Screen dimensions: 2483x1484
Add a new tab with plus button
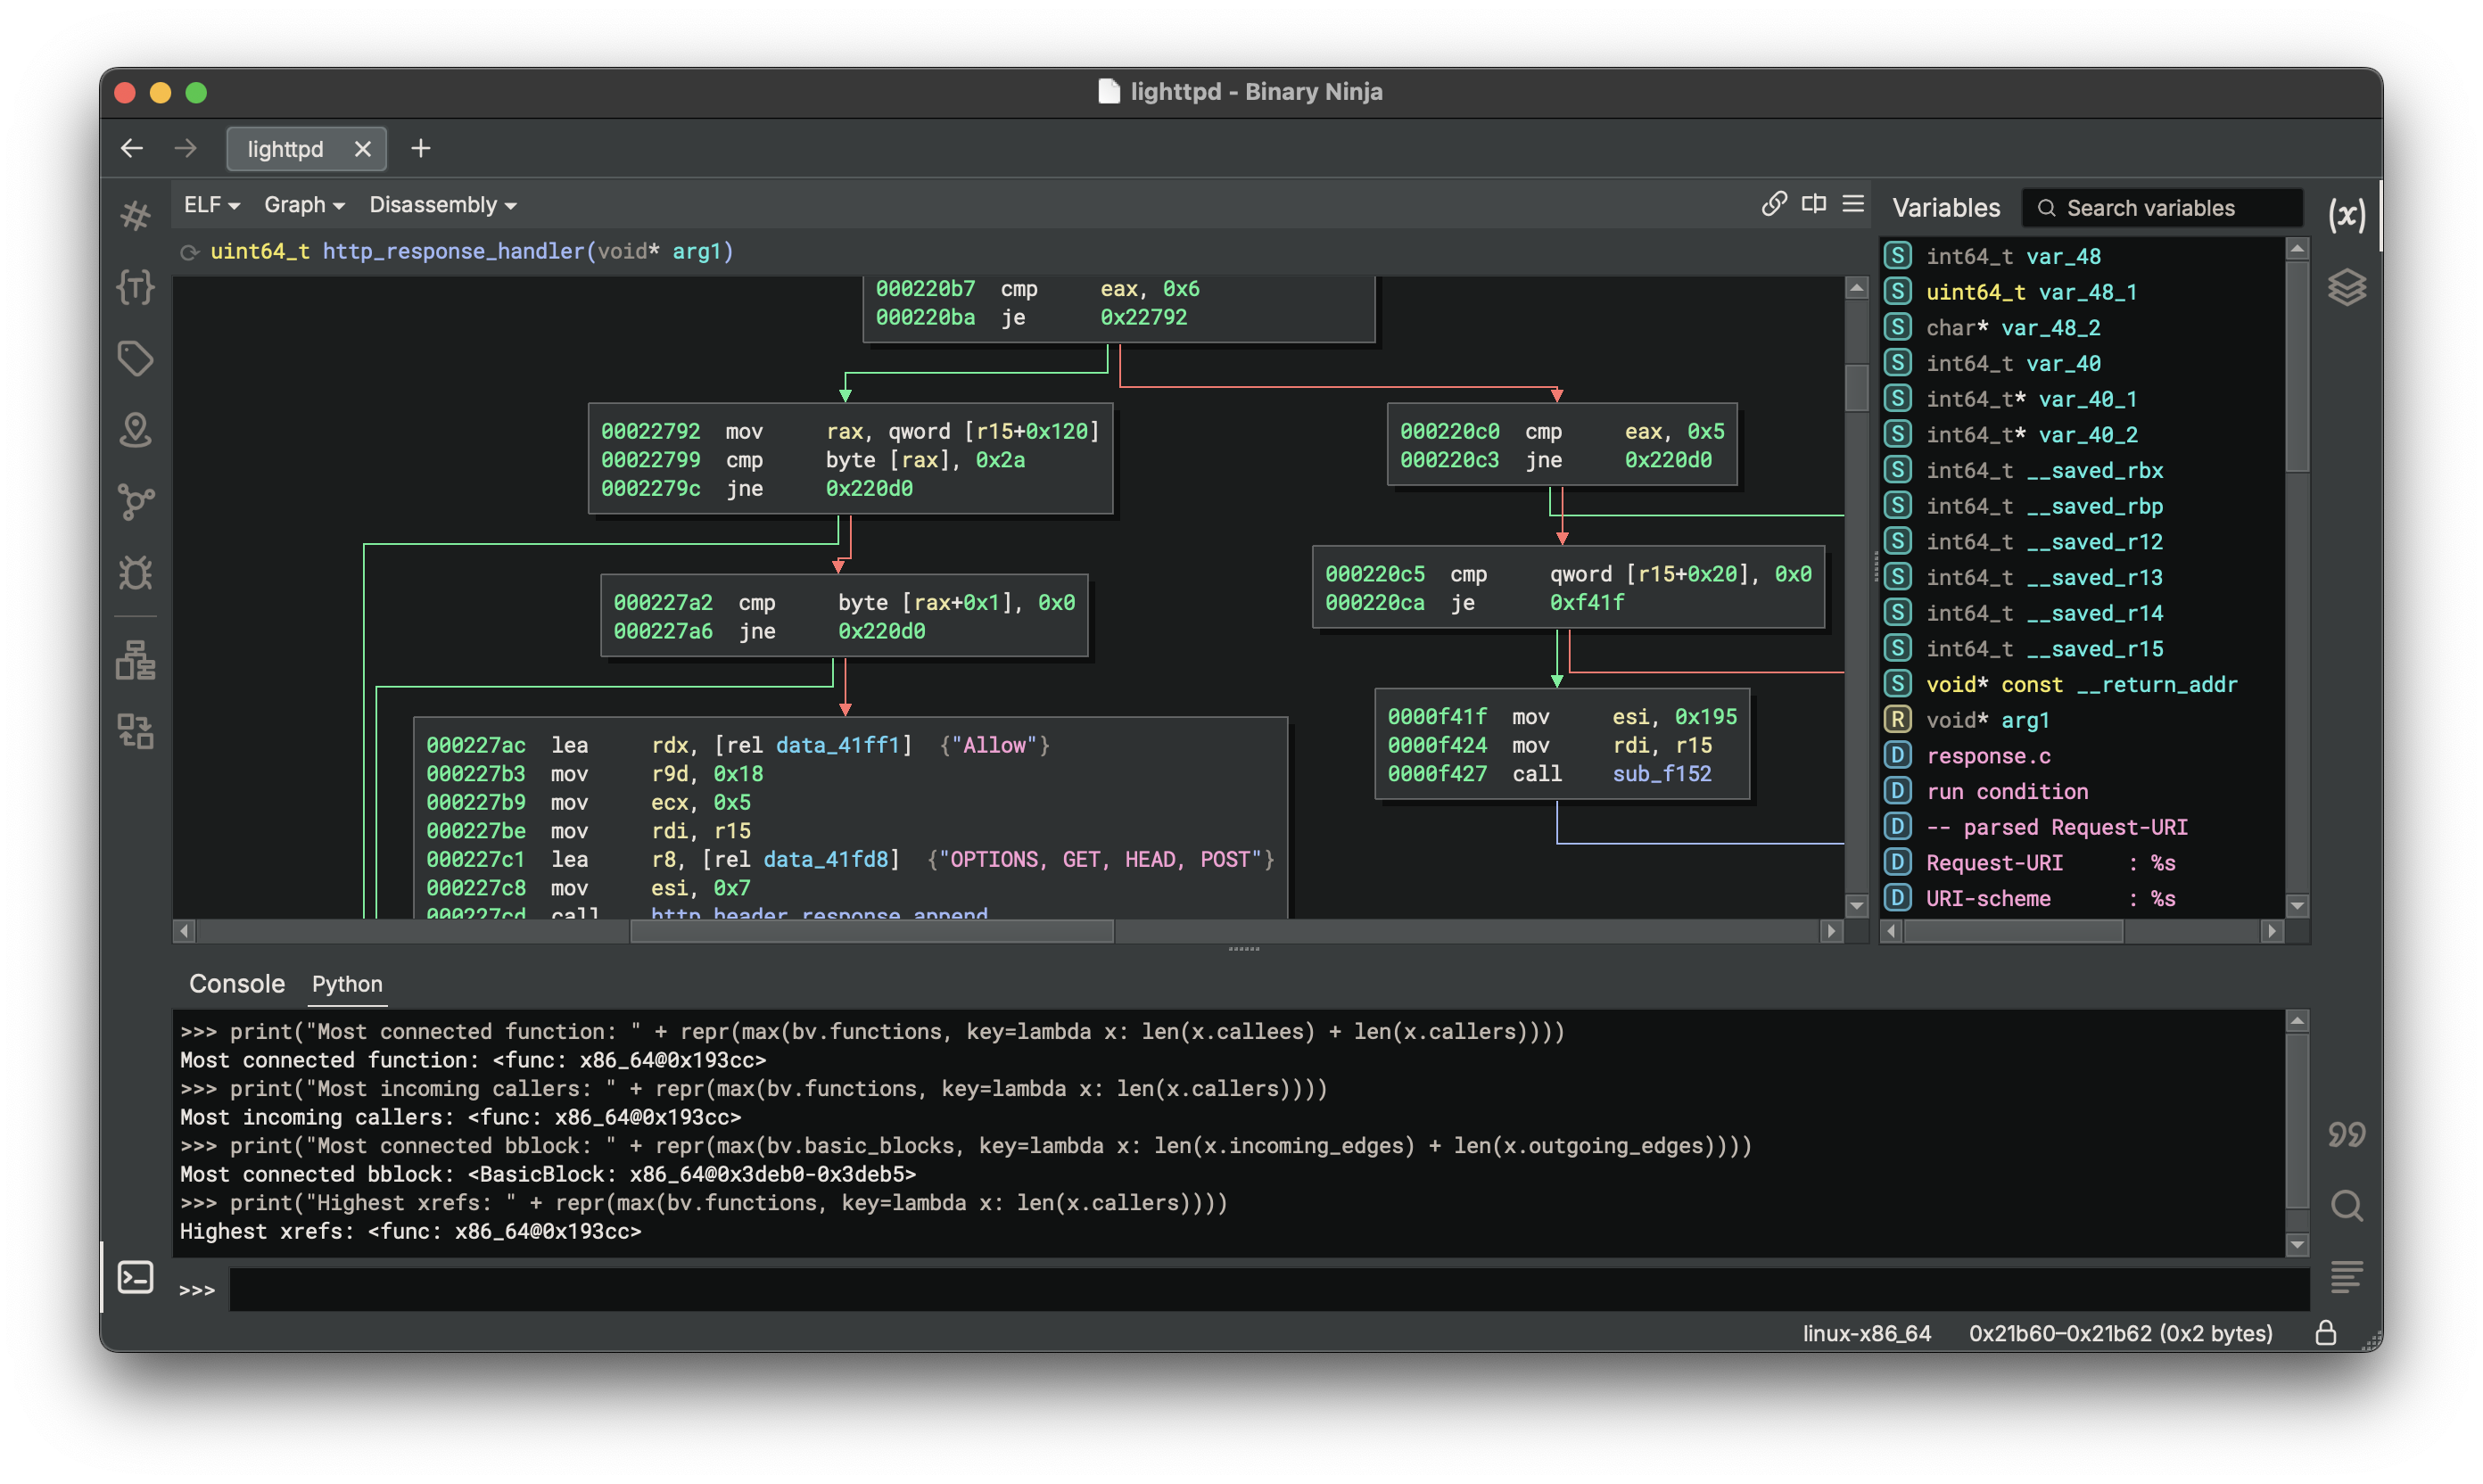tap(421, 149)
